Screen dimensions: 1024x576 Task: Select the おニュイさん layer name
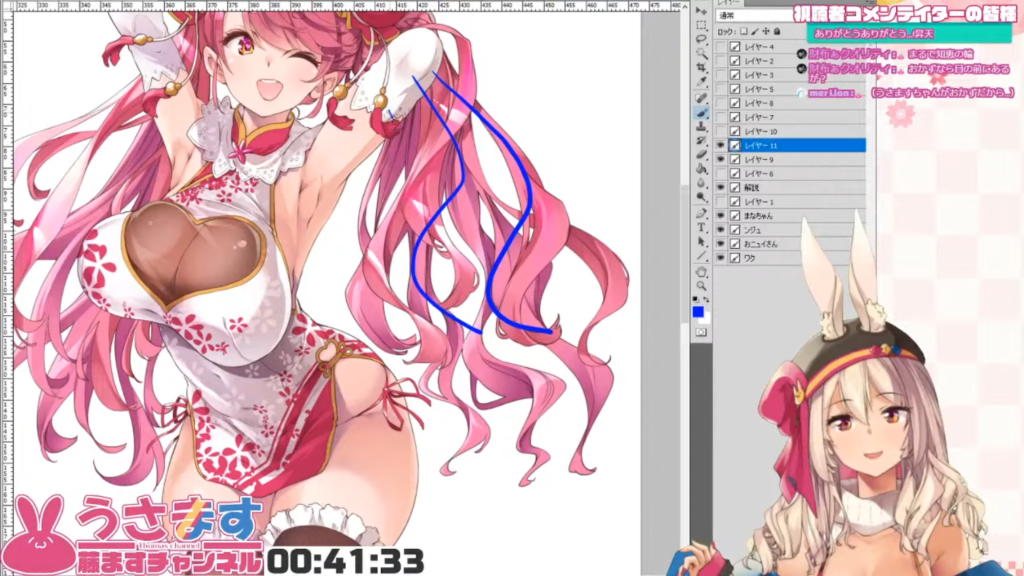click(x=761, y=244)
